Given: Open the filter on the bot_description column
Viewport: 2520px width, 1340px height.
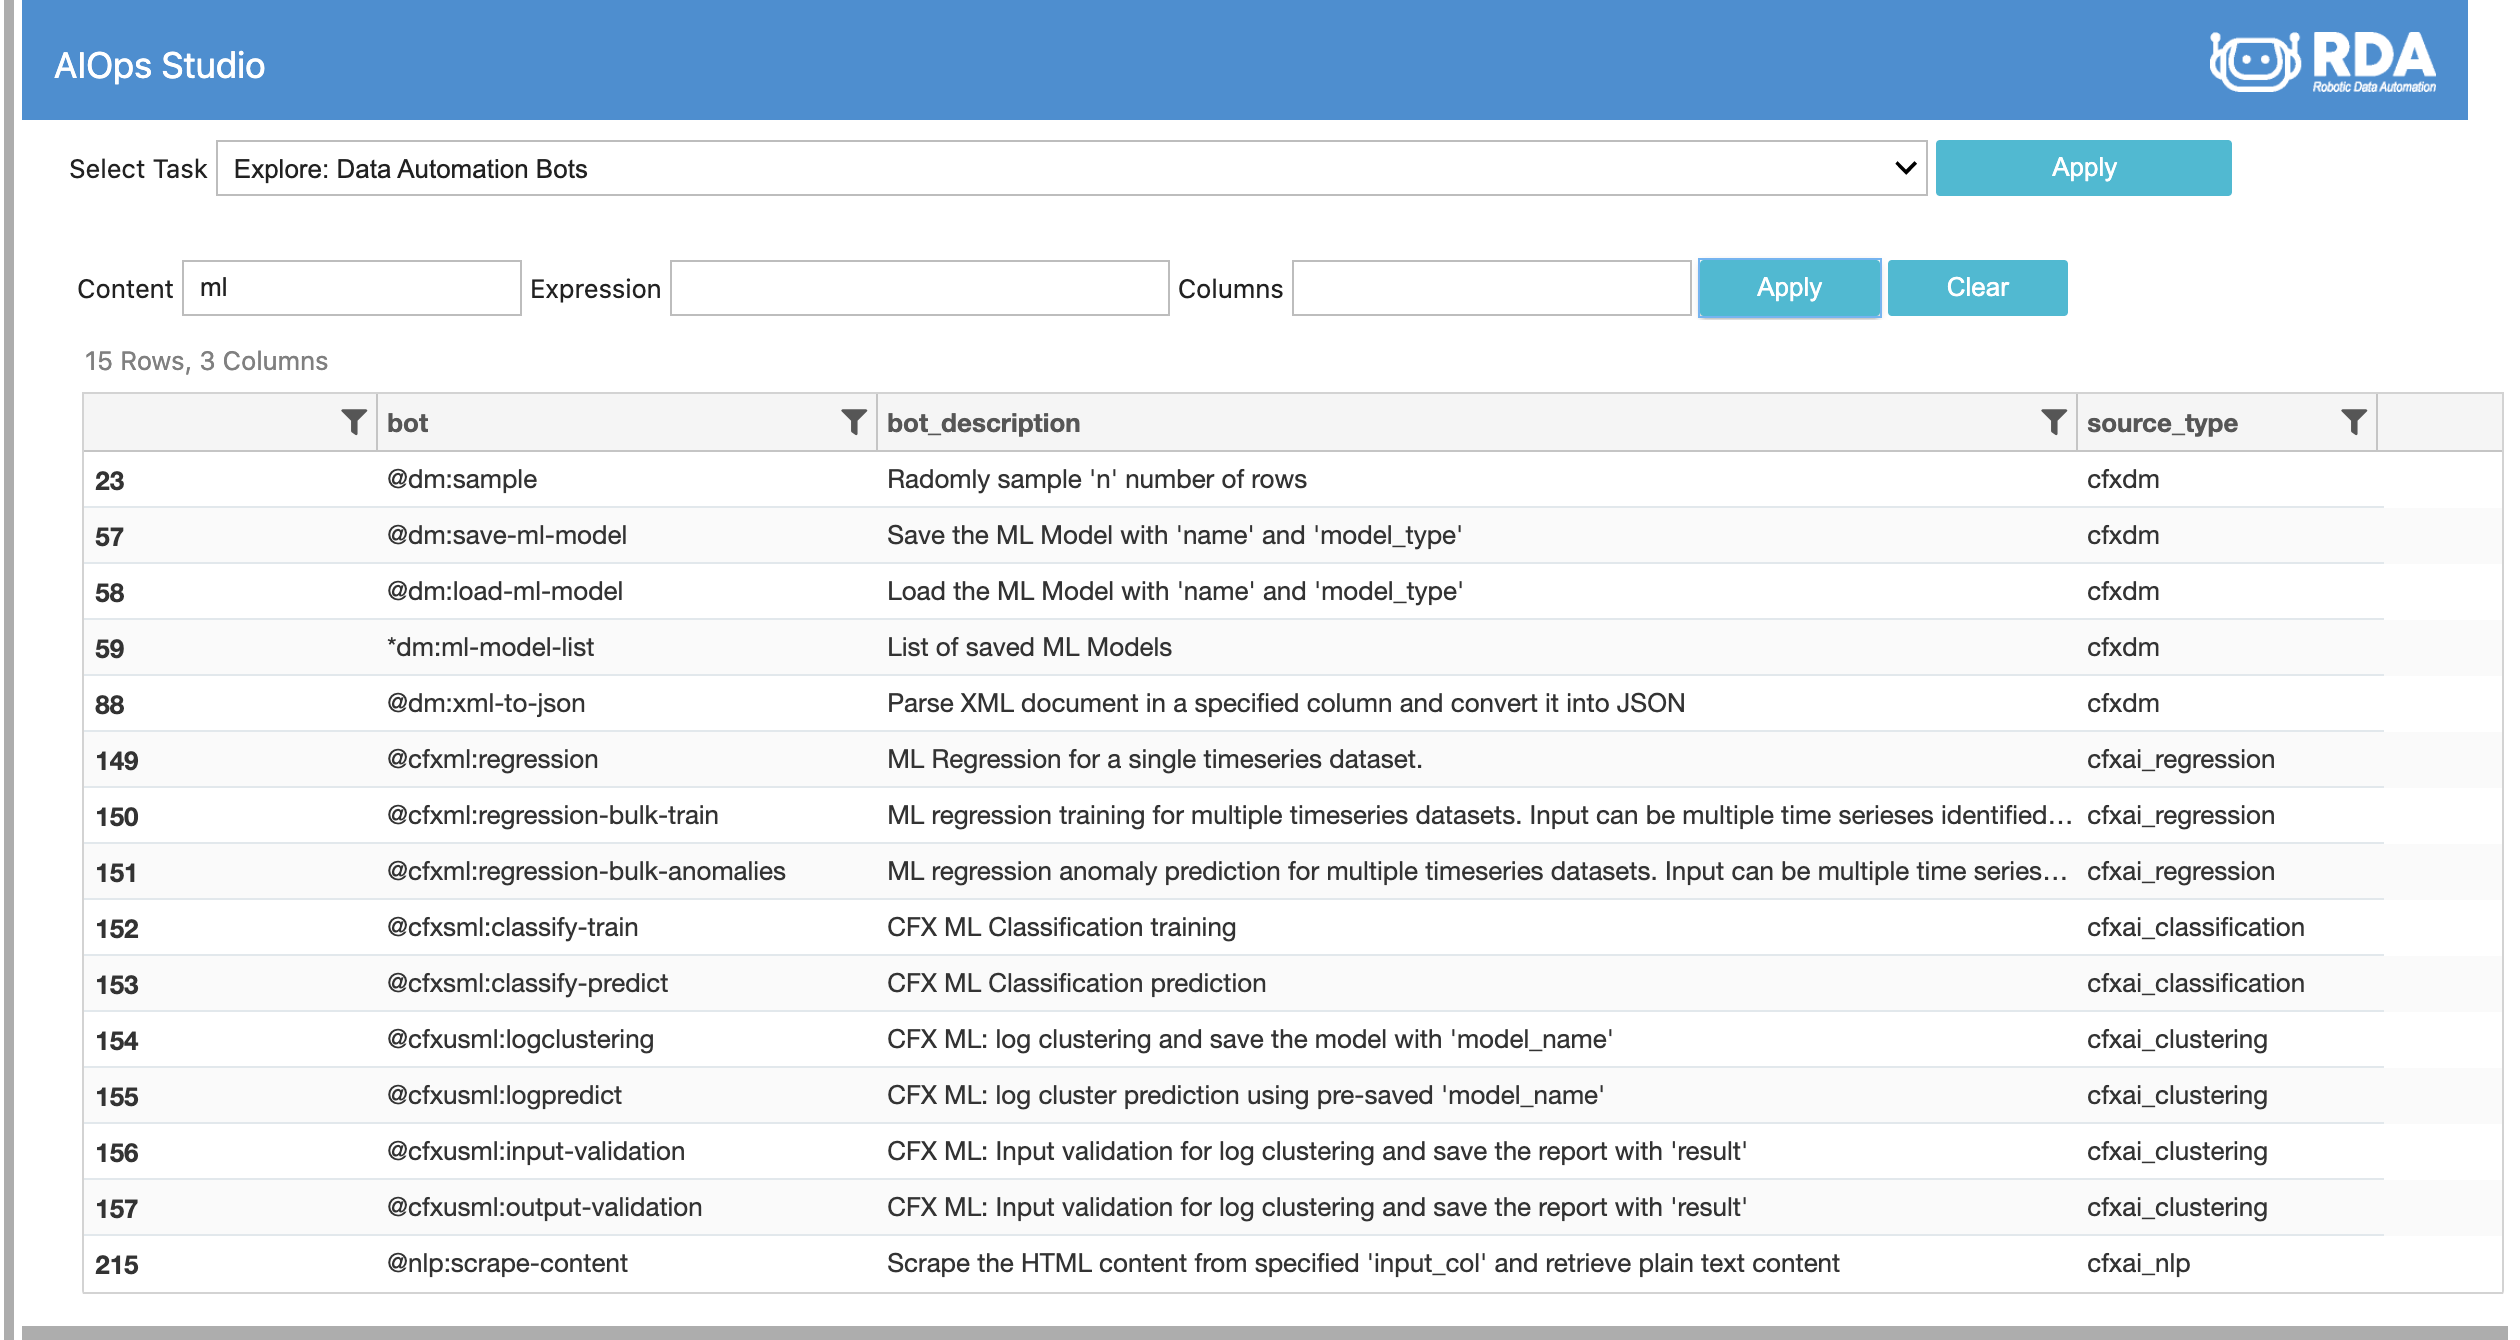Looking at the screenshot, I should [2052, 422].
